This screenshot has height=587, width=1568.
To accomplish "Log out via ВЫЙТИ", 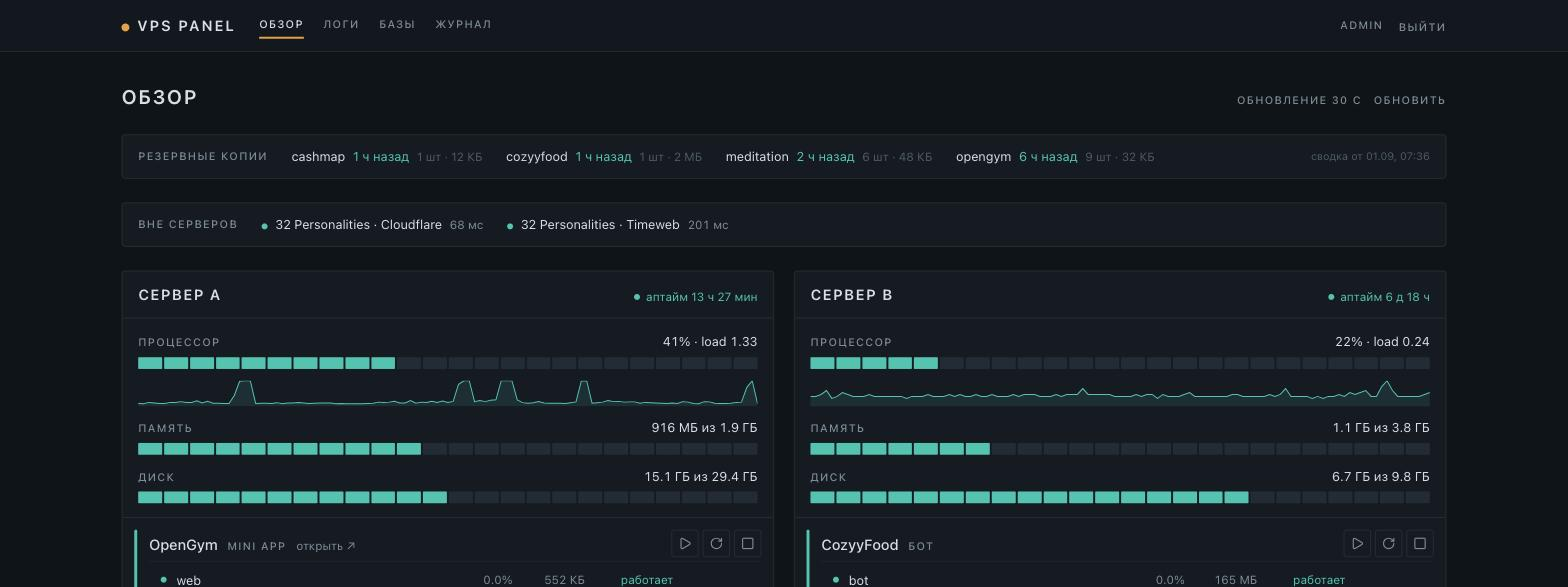I will (x=1422, y=27).
